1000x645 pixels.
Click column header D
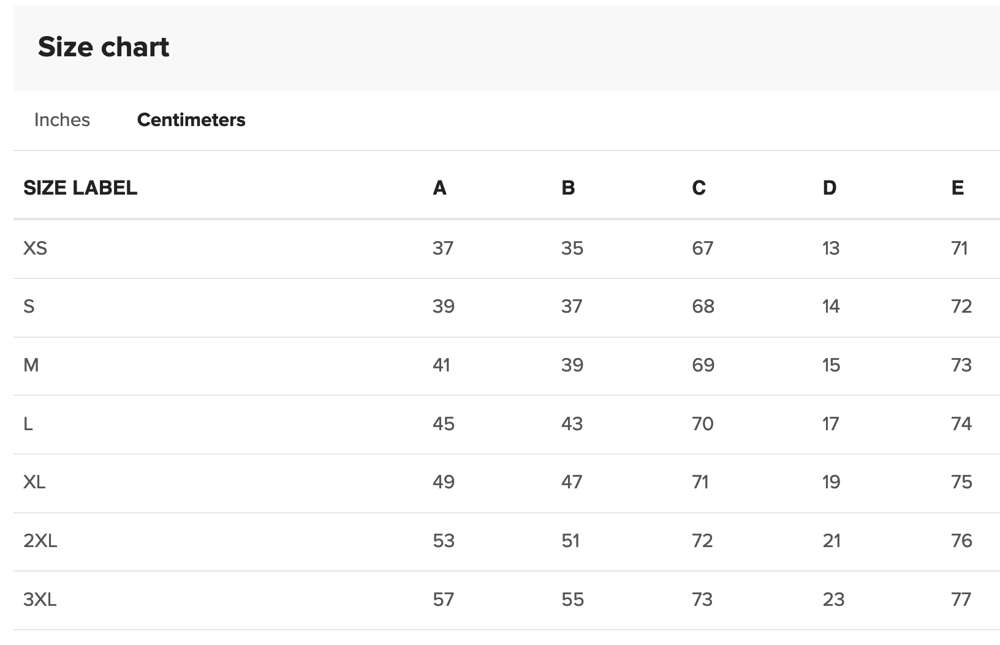[x=829, y=188]
